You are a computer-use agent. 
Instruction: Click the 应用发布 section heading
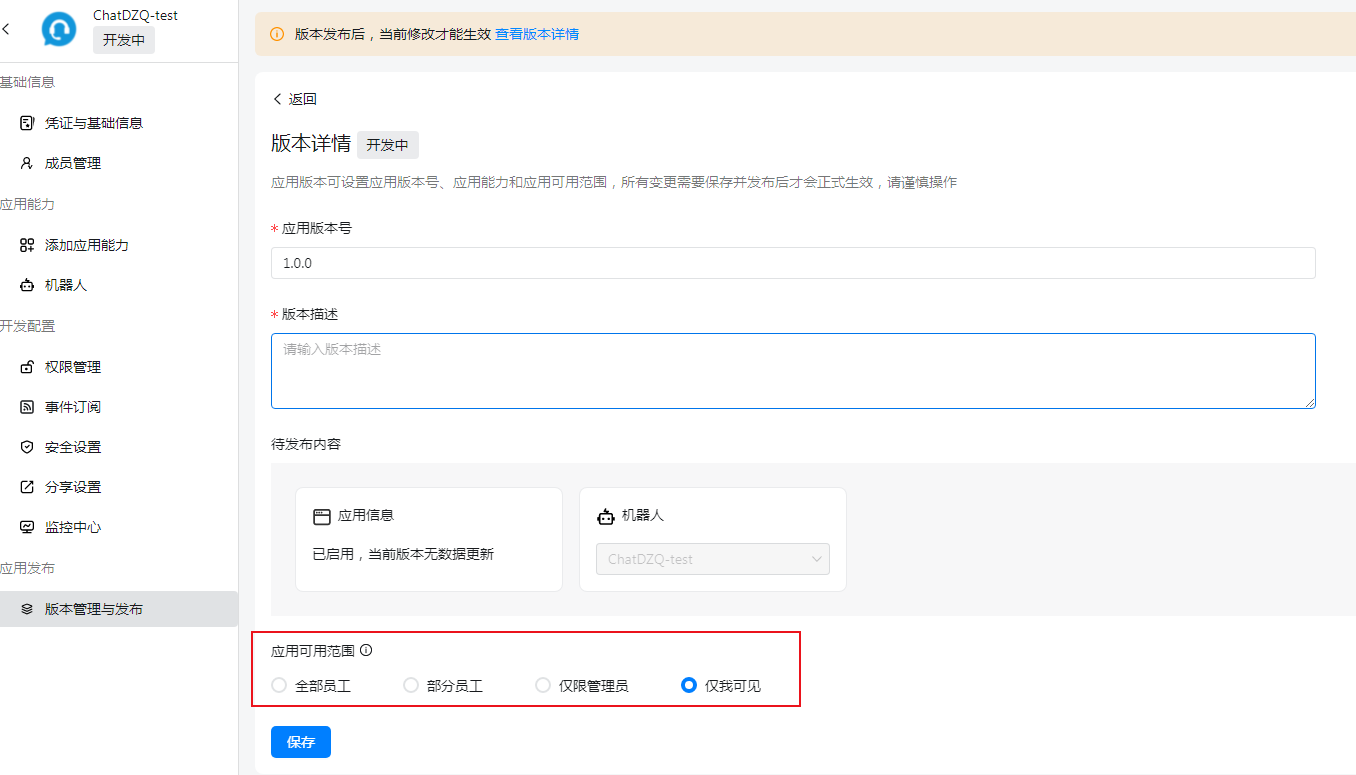27,568
